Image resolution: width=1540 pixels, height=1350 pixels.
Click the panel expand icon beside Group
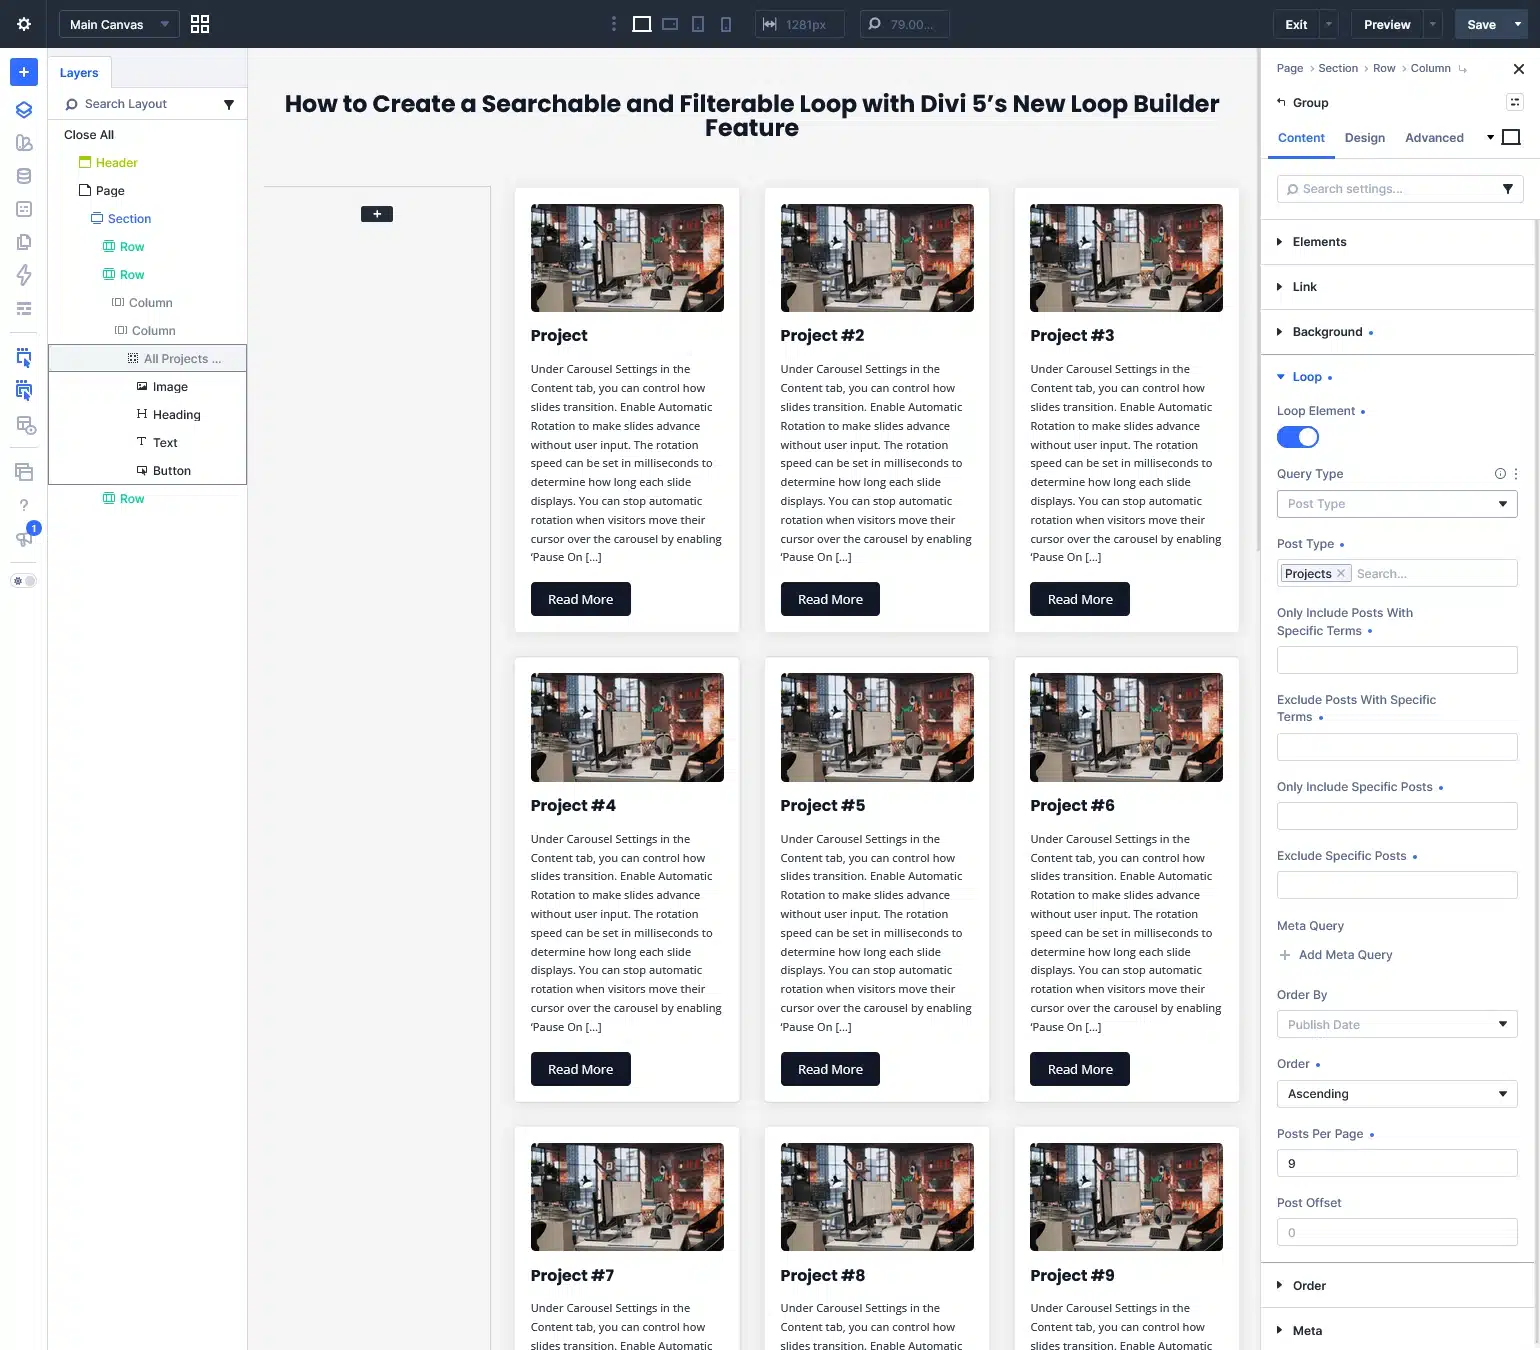click(1515, 102)
